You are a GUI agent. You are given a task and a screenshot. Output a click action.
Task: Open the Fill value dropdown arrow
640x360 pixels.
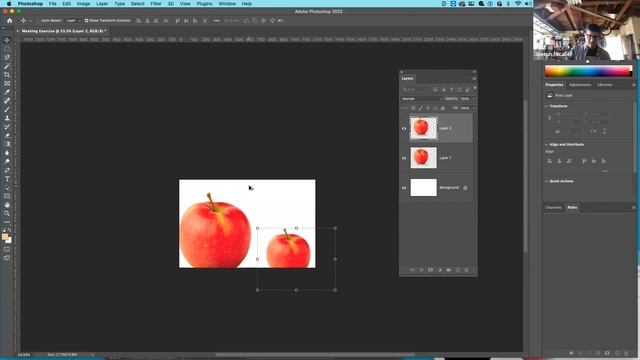click(473, 108)
